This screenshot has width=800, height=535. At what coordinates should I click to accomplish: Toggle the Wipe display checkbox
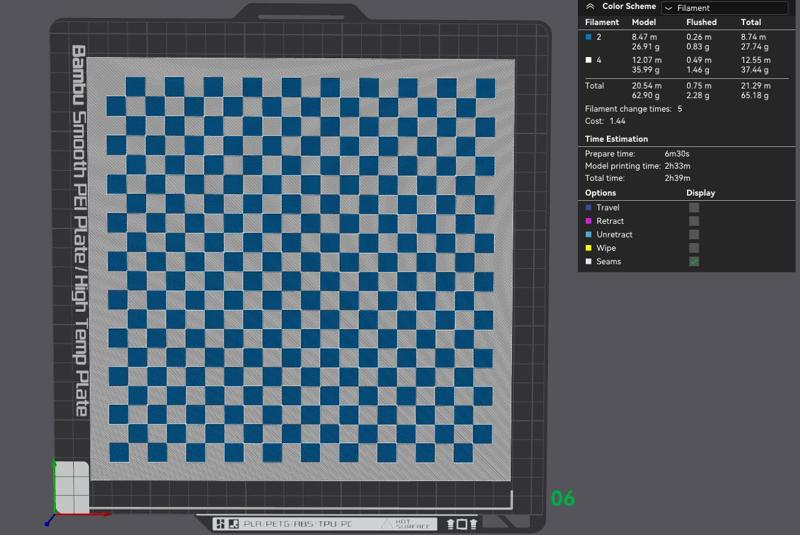tap(694, 248)
